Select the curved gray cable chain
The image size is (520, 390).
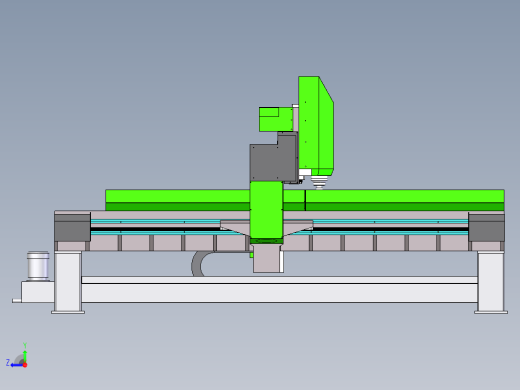pyautogui.click(x=198, y=263)
